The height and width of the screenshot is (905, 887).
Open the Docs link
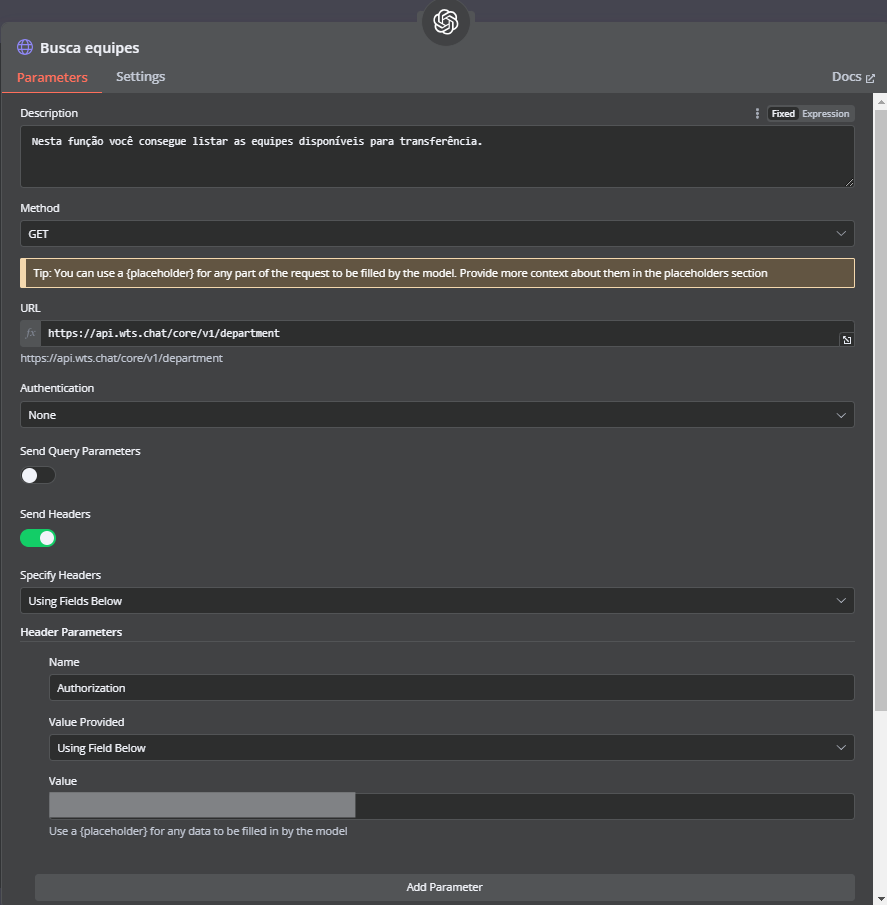(846, 76)
